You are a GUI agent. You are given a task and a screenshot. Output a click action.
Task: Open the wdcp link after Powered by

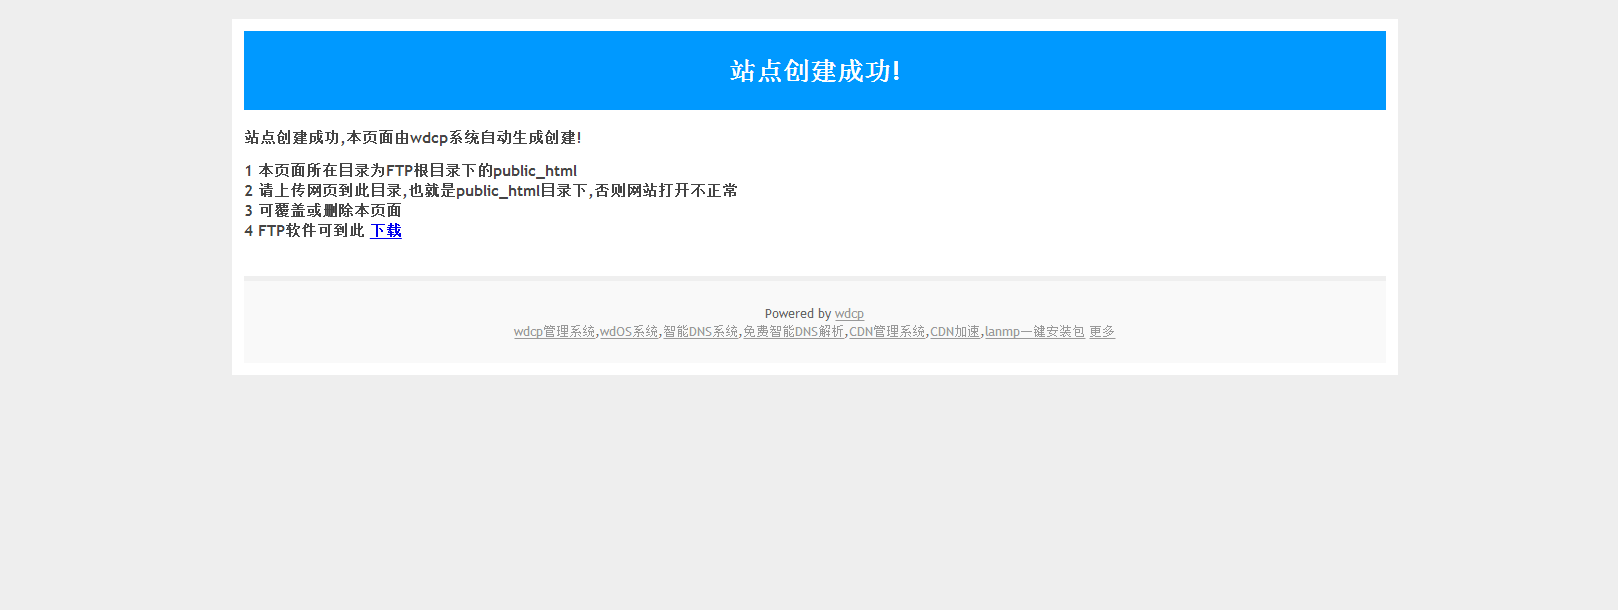point(849,314)
